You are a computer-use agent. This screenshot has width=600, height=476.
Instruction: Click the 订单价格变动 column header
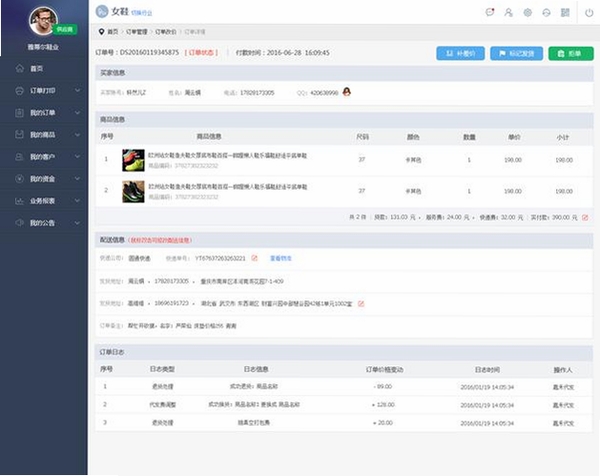tap(384, 370)
